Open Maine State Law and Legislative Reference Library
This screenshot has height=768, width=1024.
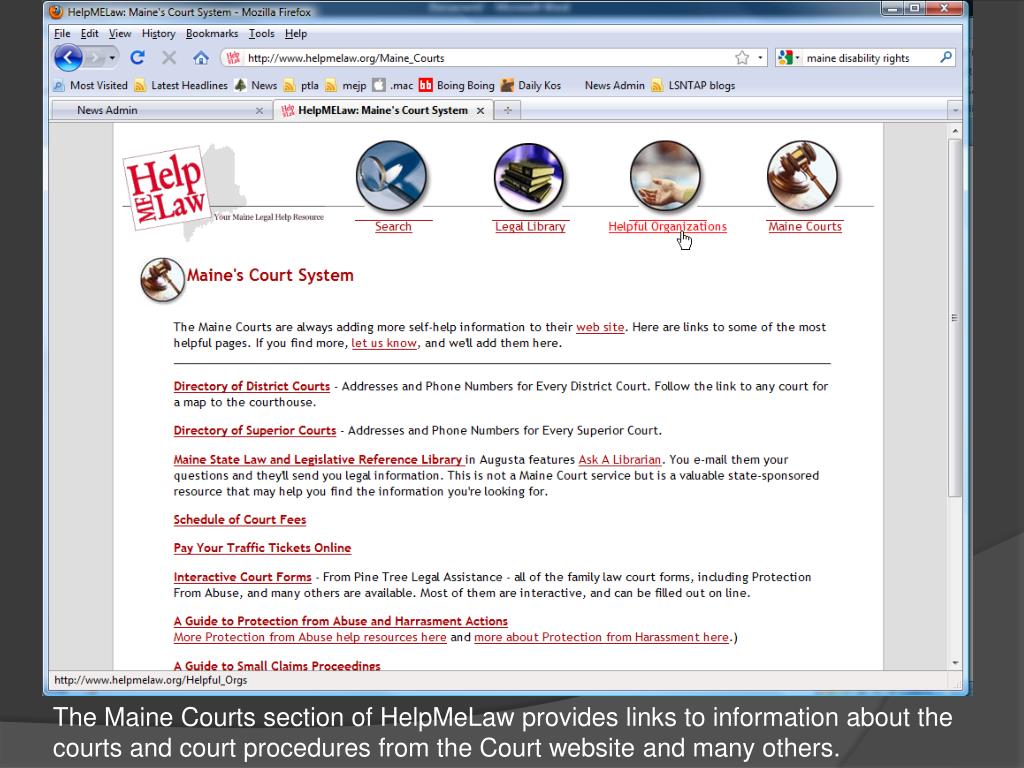click(317, 459)
